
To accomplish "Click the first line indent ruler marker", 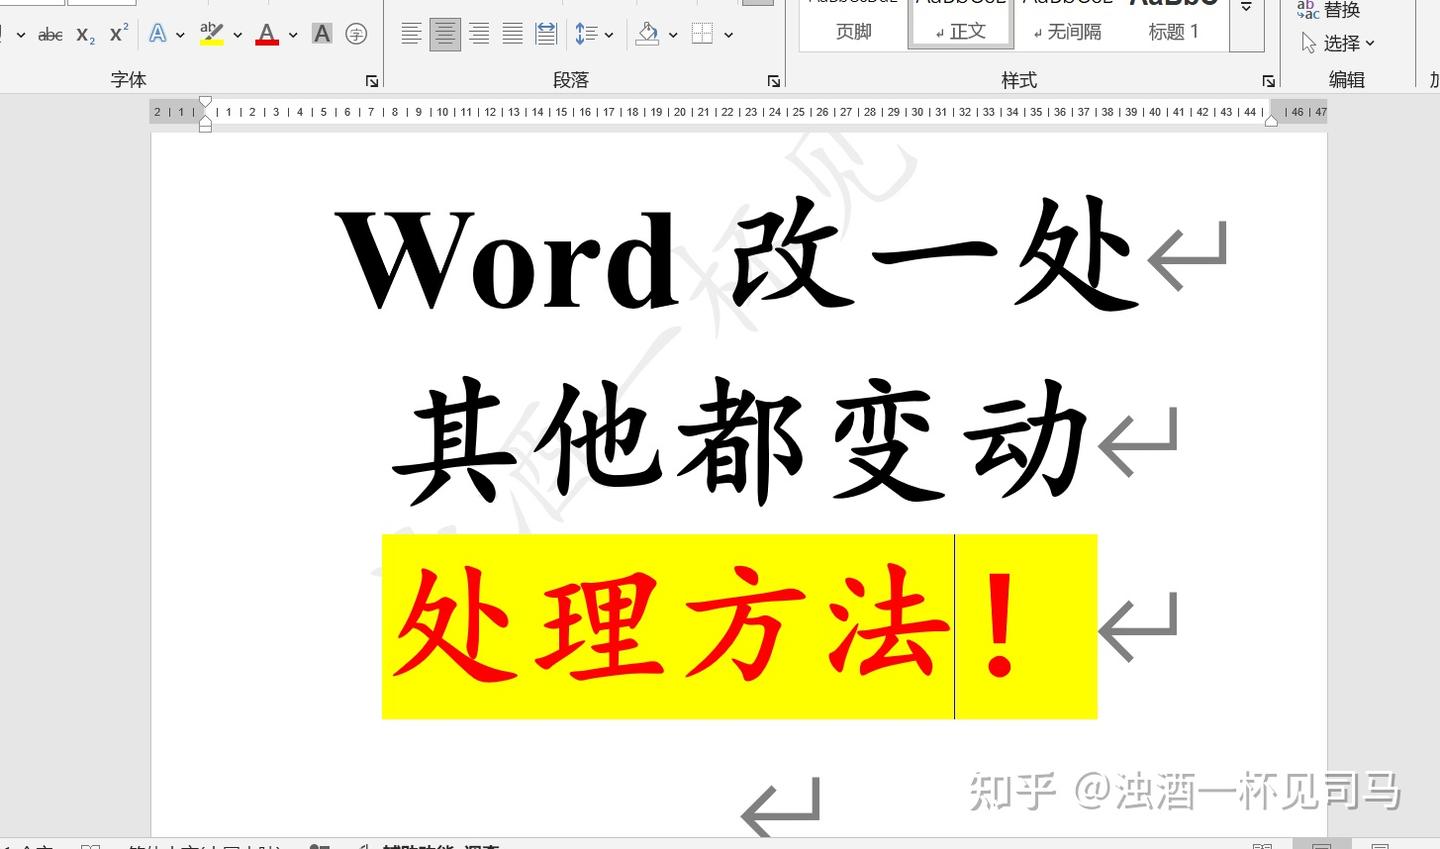I will pyautogui.click(x=205, y=102).
